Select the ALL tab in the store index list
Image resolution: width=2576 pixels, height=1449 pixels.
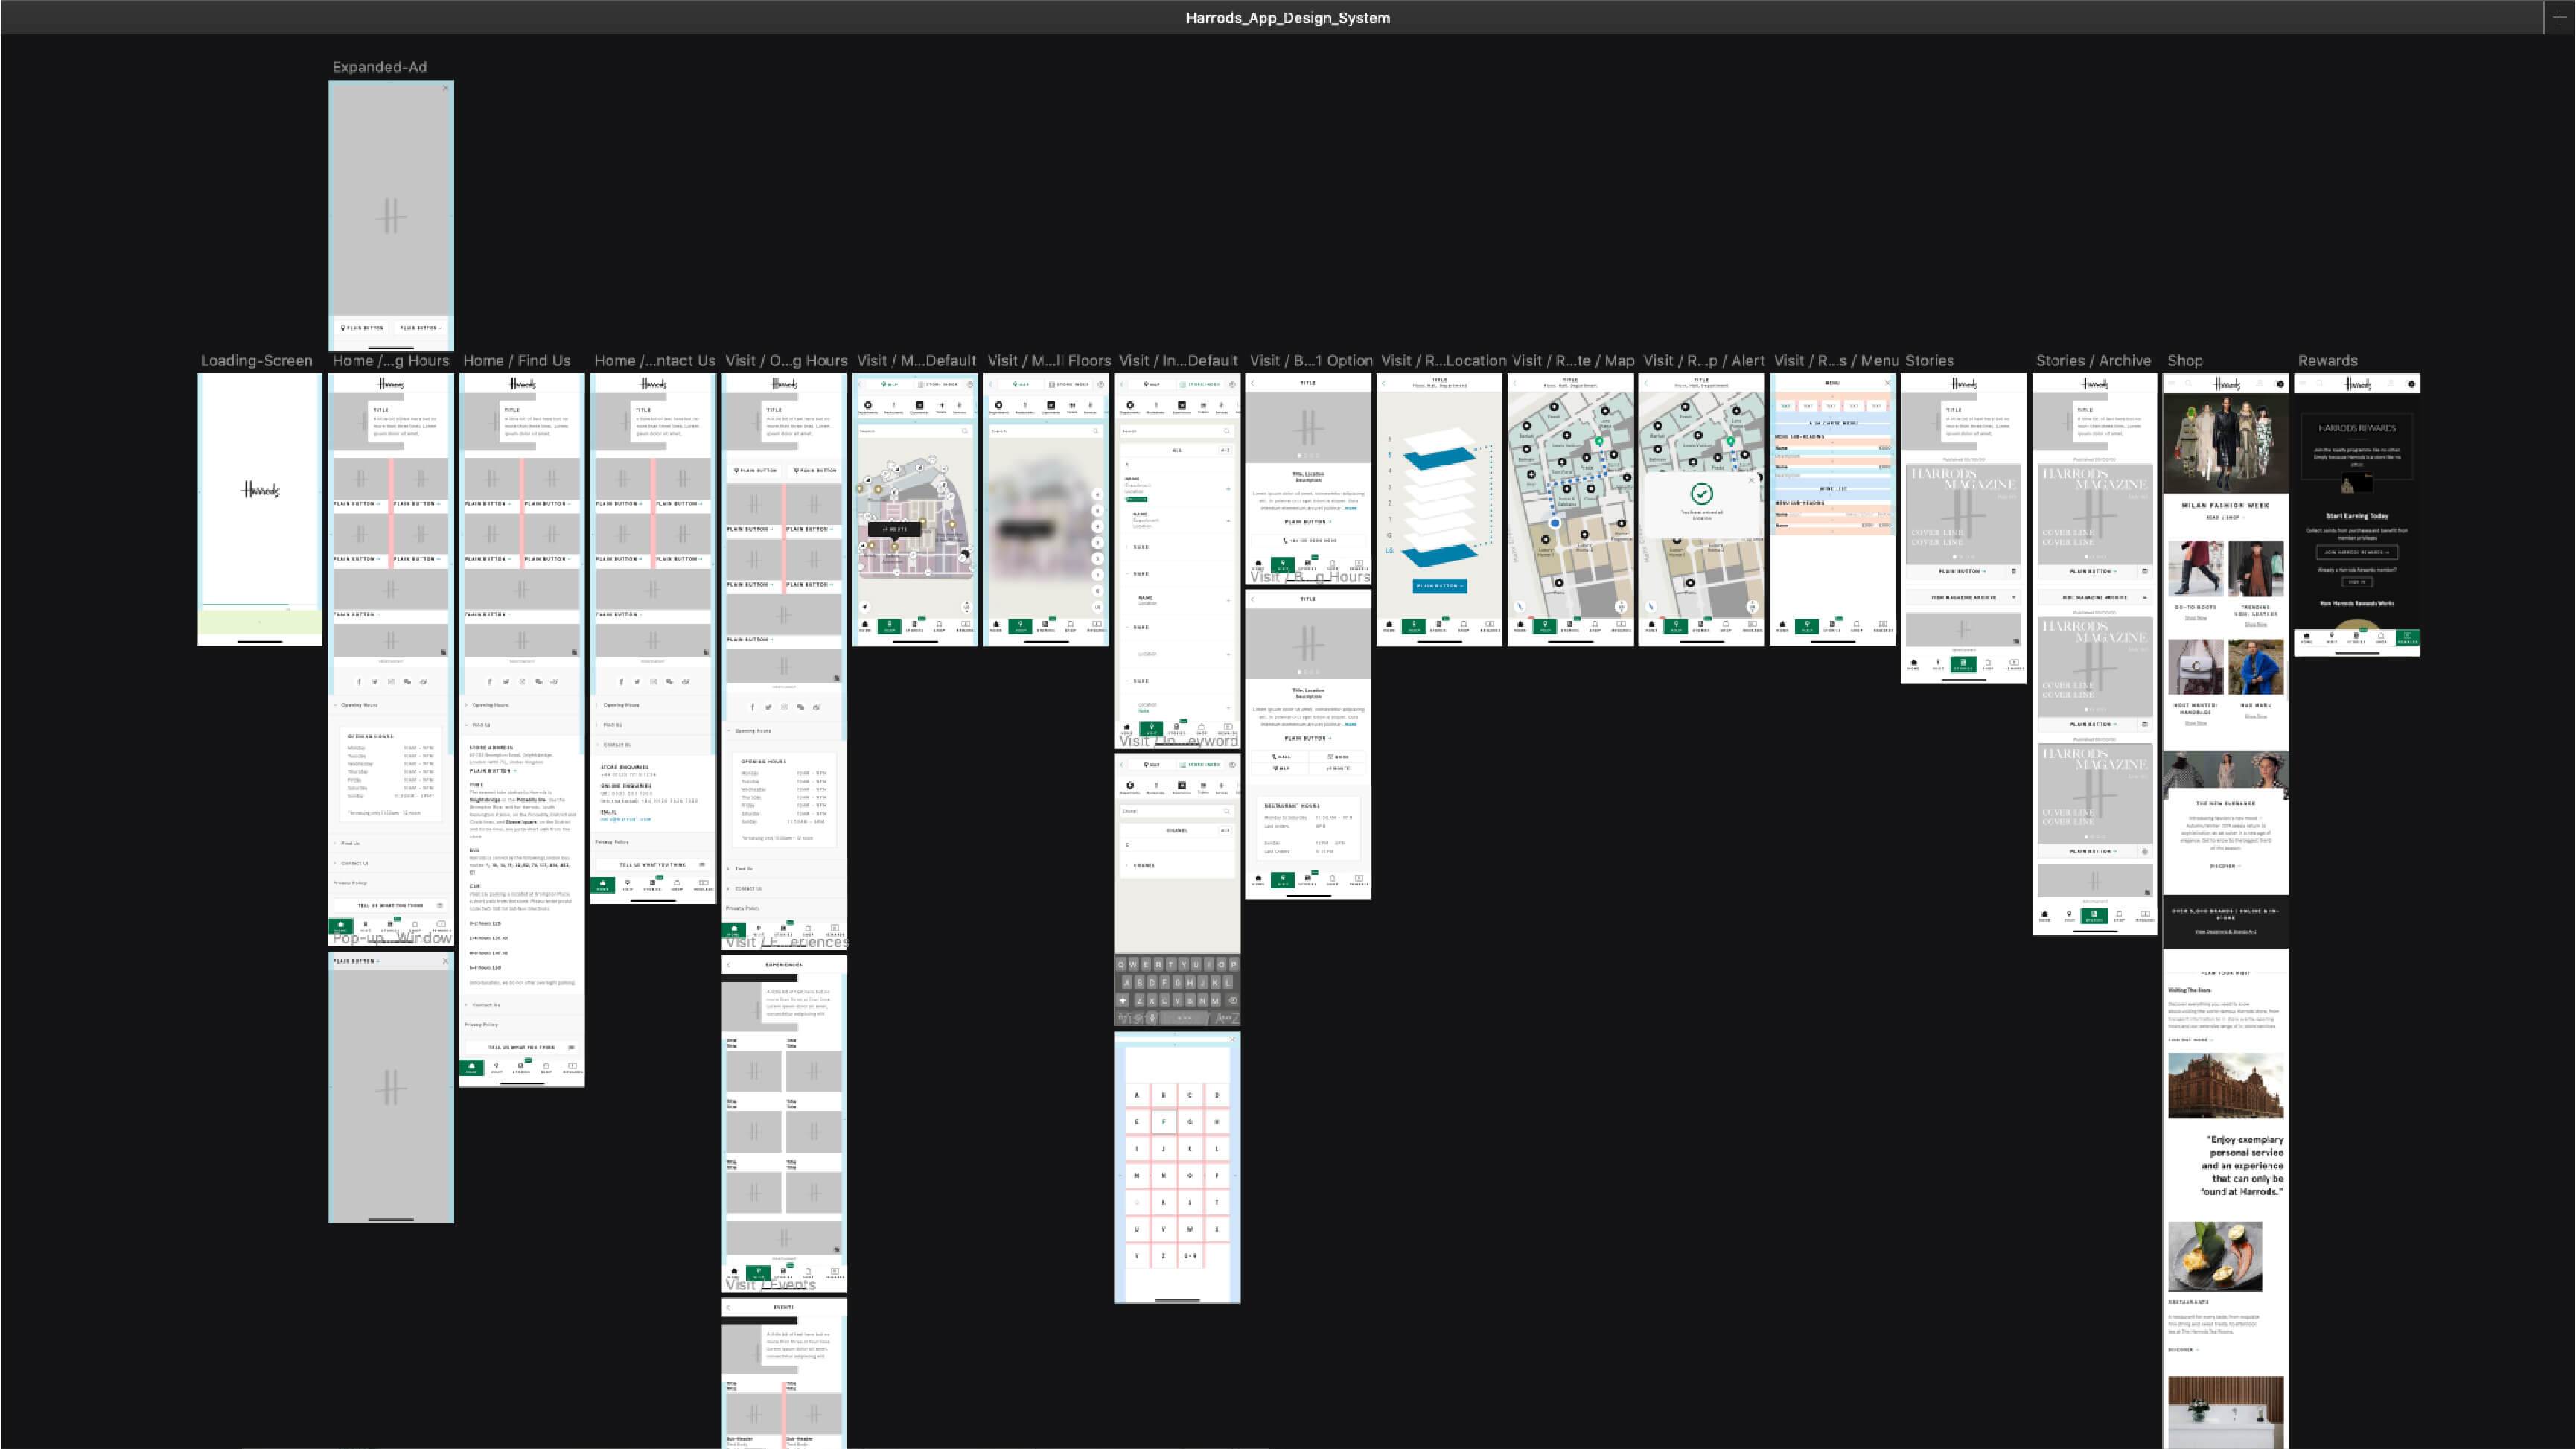(1178, 450)
